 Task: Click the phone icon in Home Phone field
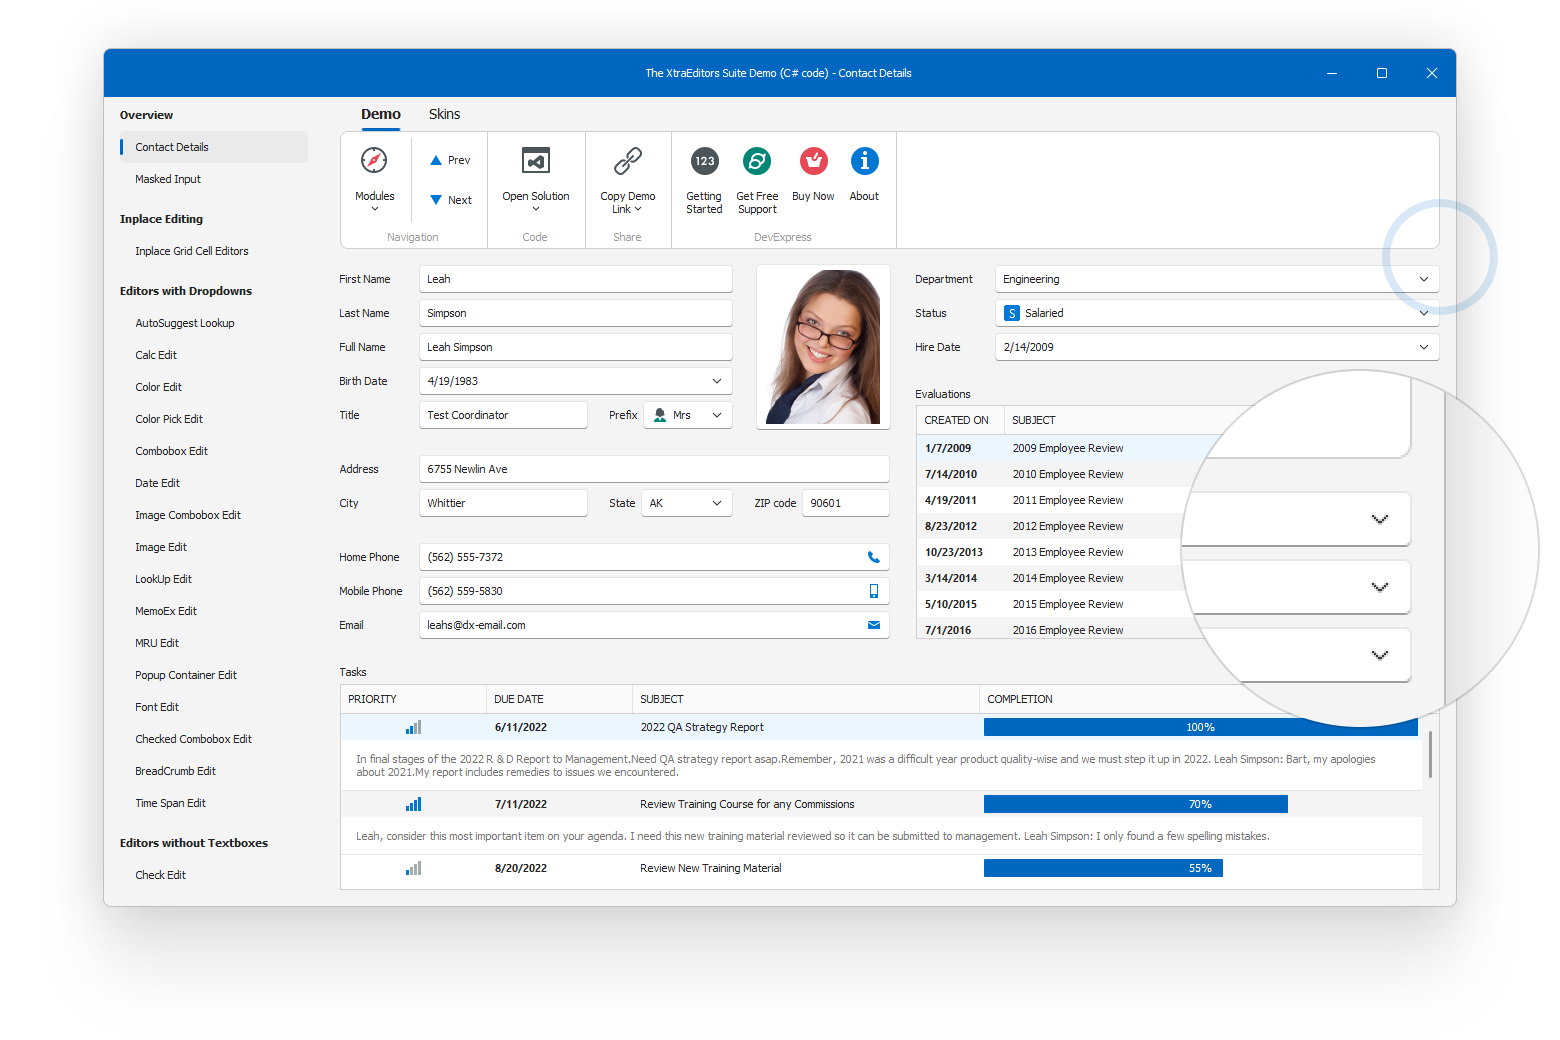click(873, 557)
